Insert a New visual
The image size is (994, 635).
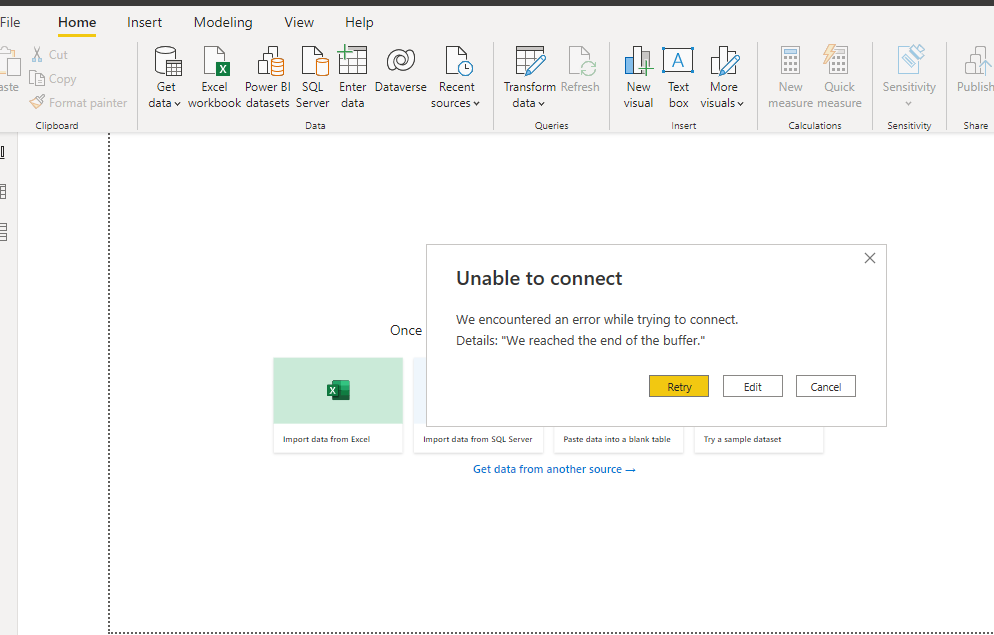[x=638, y=77]
